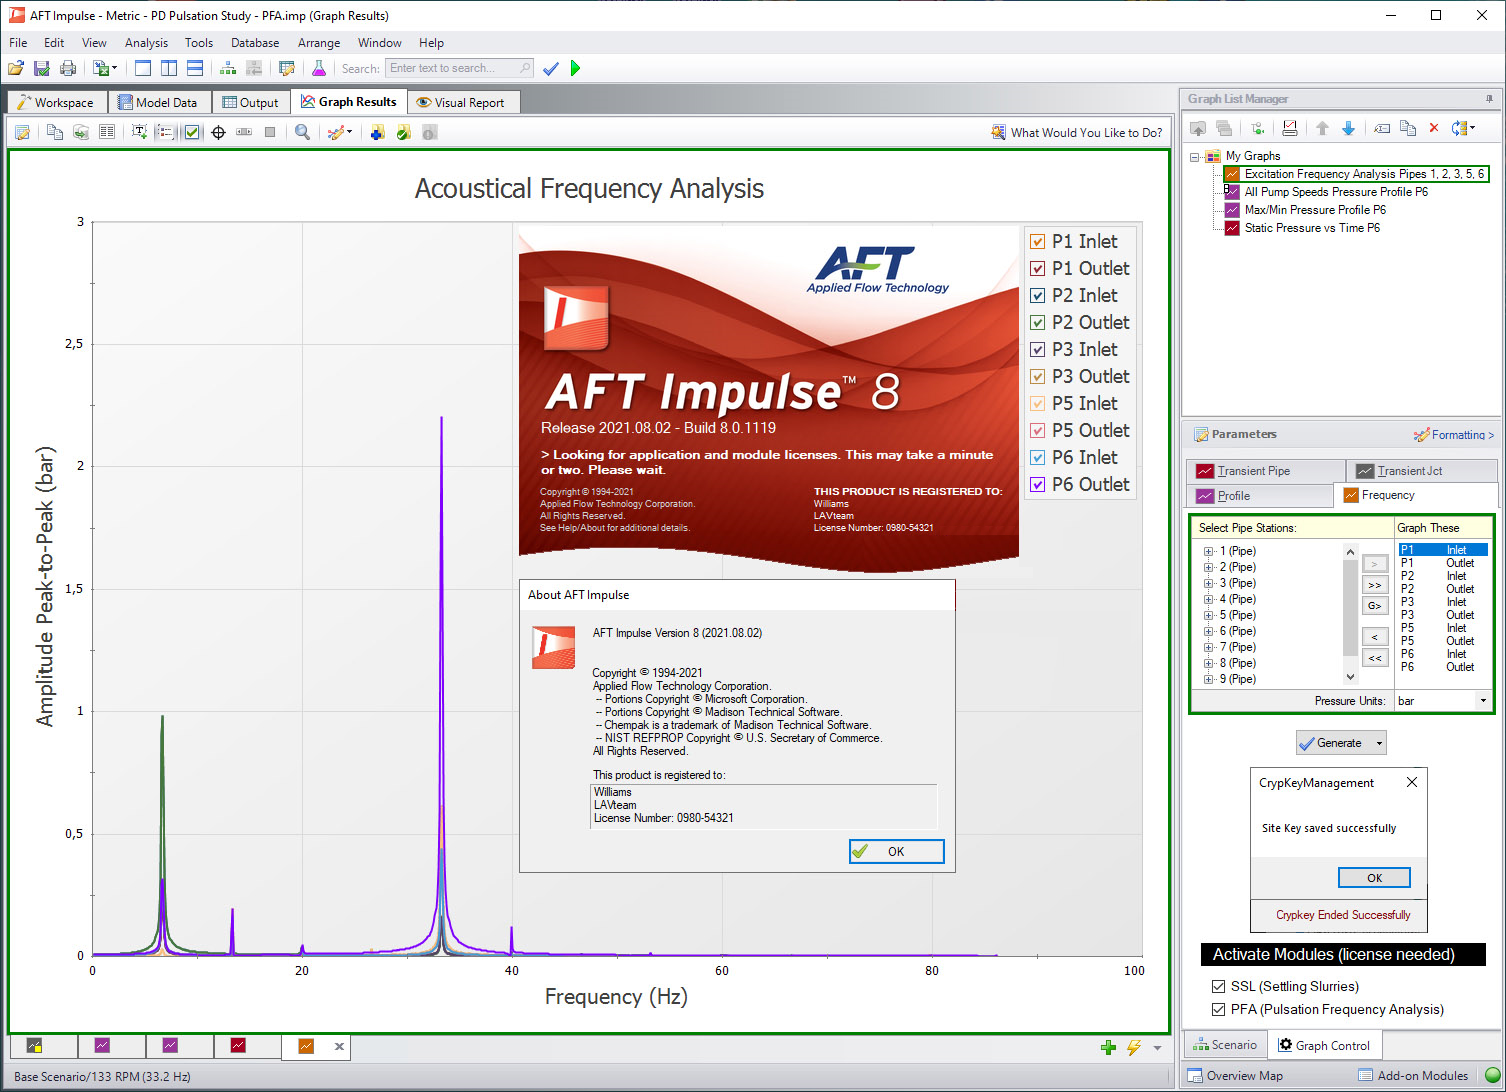Close the CrypKeyManagement dialog with X
This screenshot has width=1506, height=1092.
click(1412, 782)
